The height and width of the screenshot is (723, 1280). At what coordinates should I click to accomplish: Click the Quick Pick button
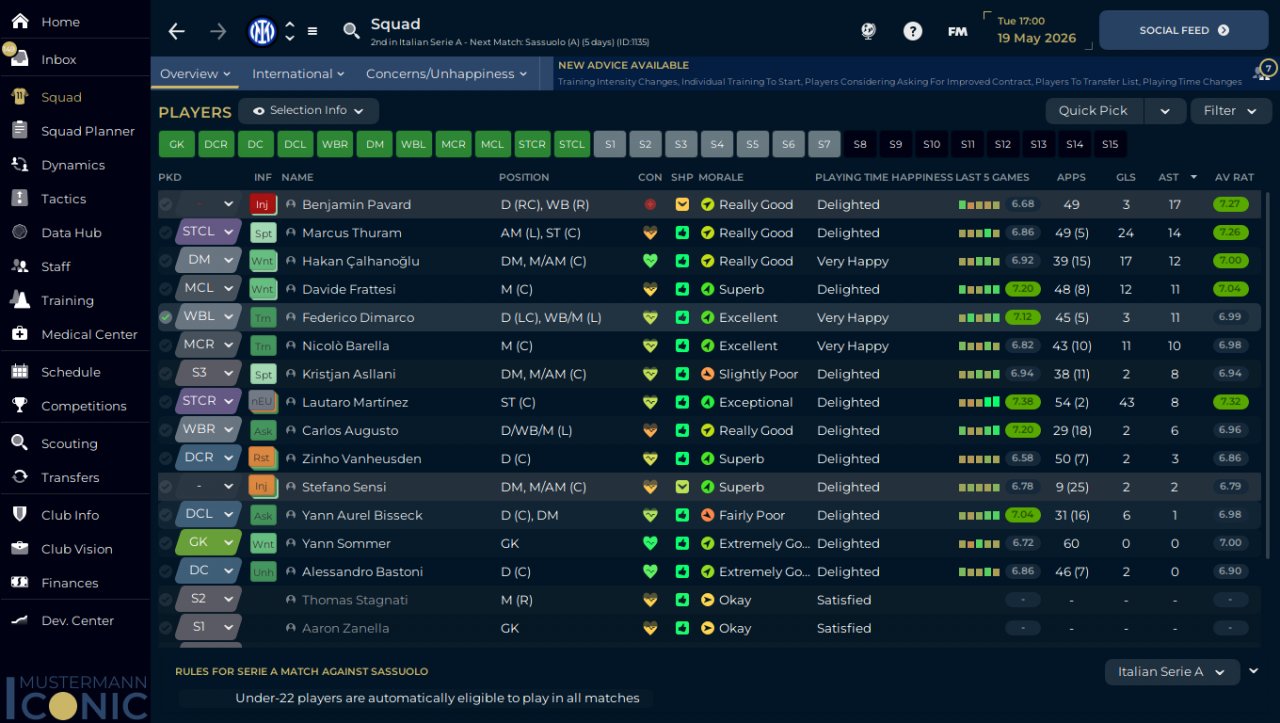1093,111
